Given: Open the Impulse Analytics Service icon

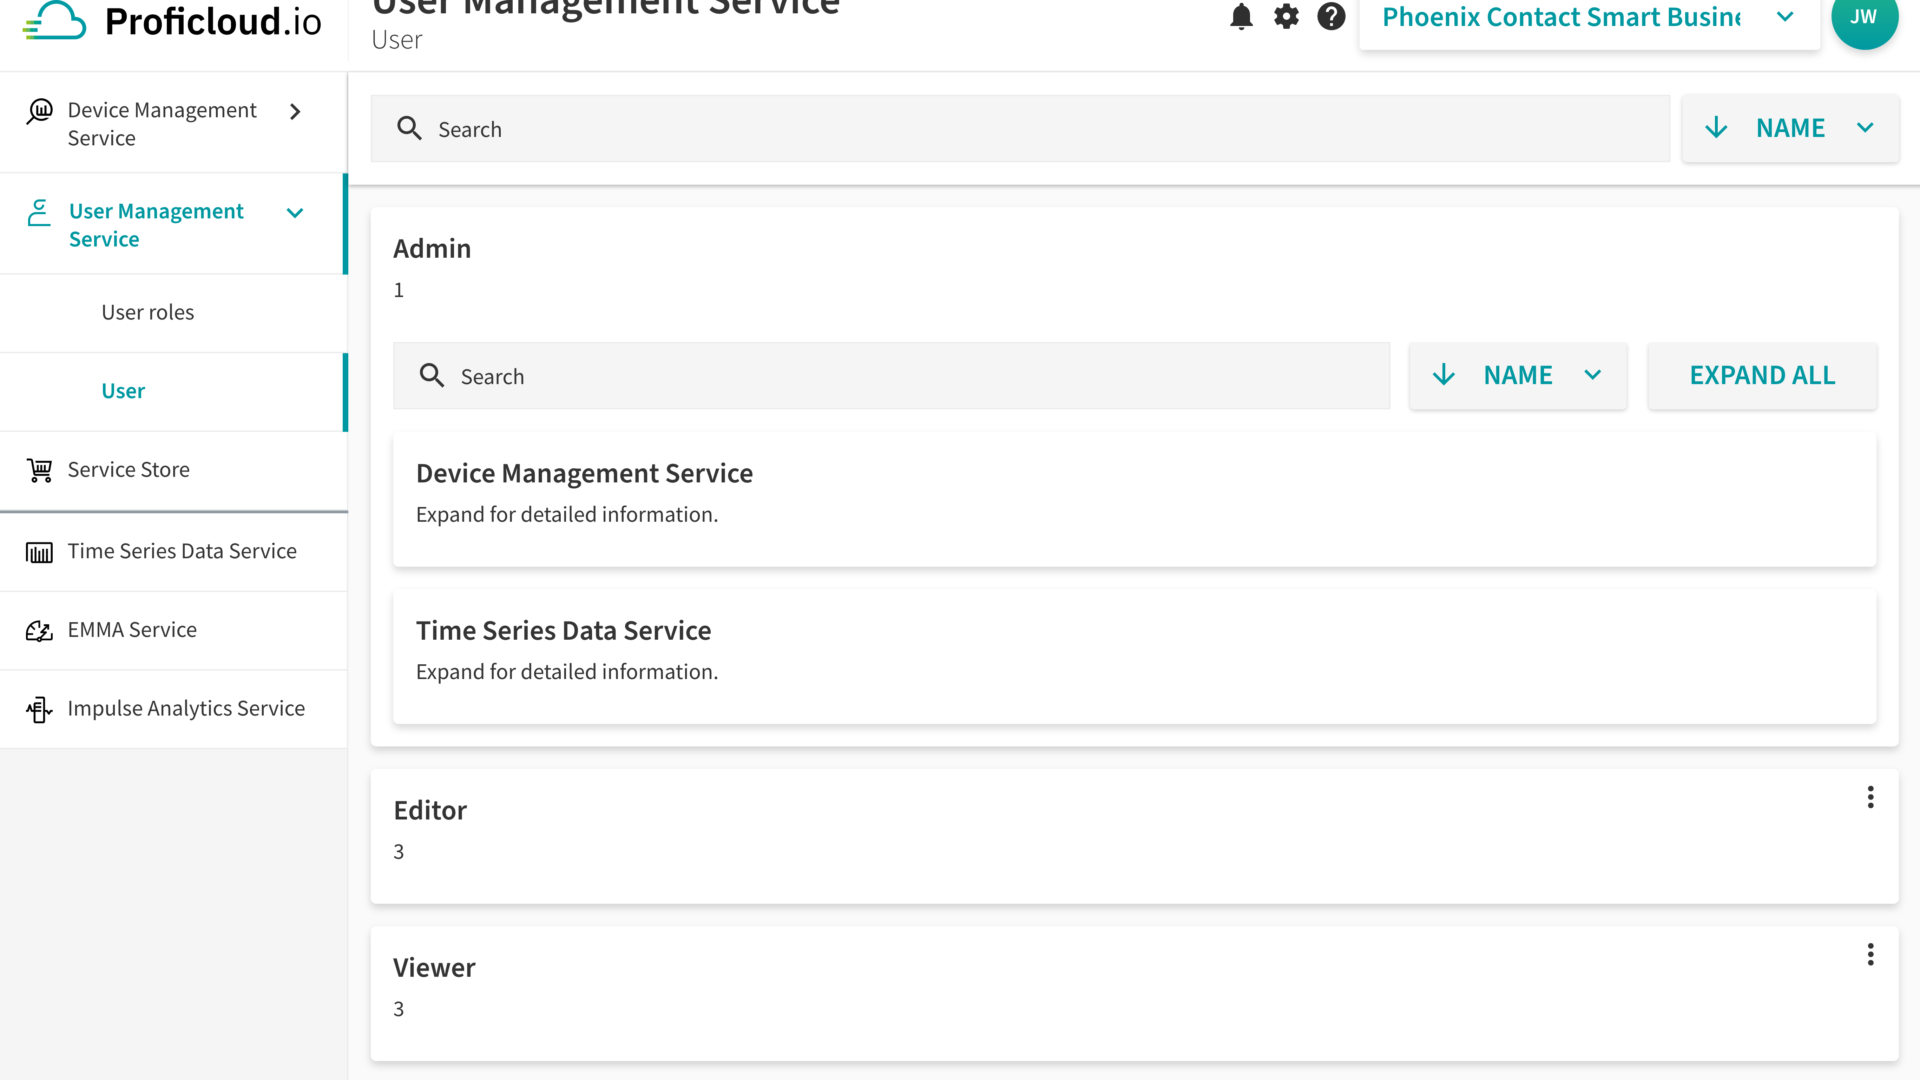Looking at the screenshot, I should [40, 709].
